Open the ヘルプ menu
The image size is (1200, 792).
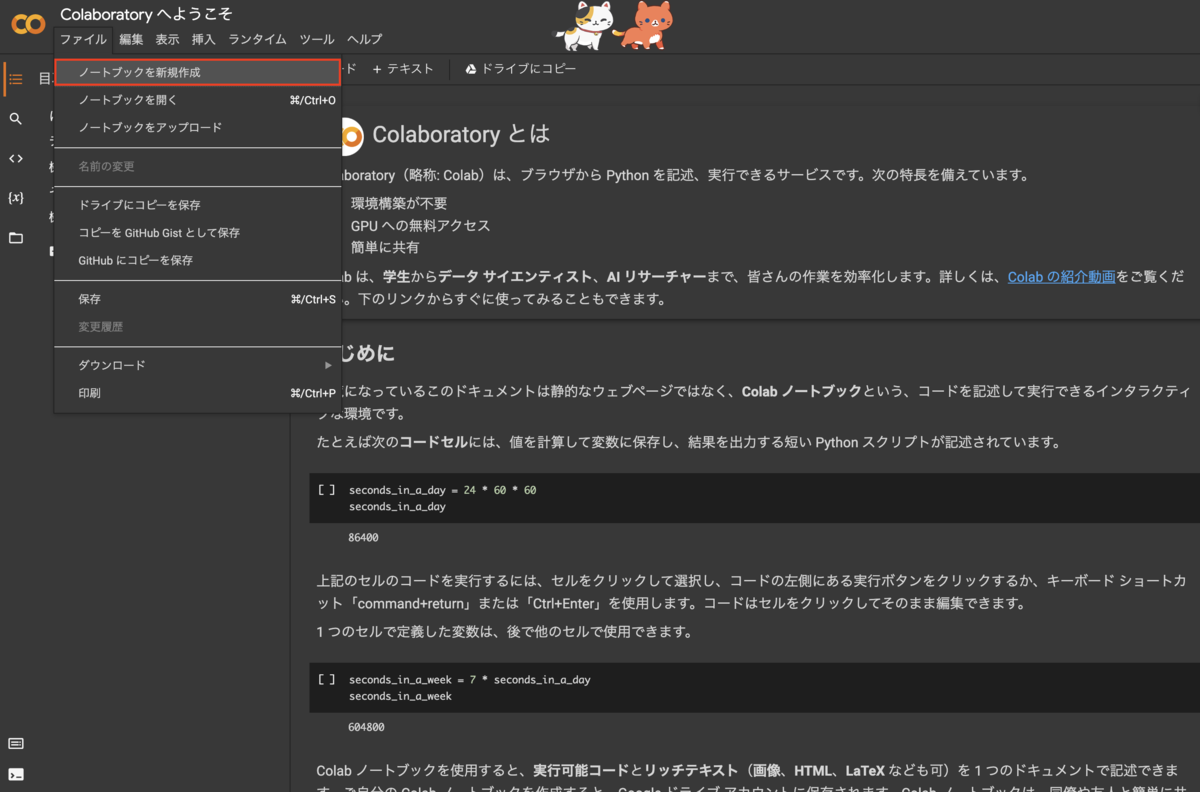365,40
